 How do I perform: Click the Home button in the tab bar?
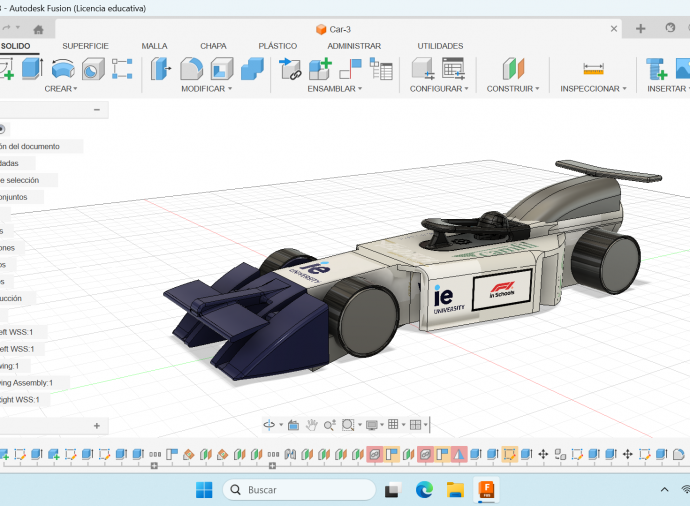[38, 29]
